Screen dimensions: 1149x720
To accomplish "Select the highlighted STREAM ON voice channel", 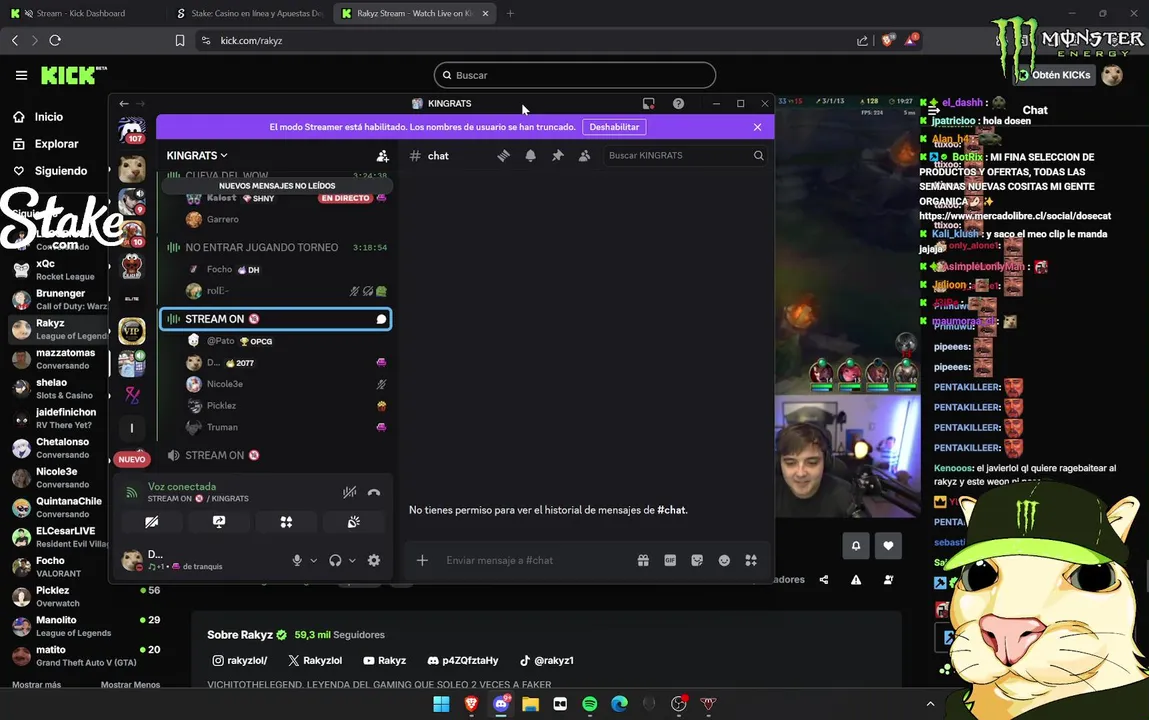I will (x=276, y=319).
